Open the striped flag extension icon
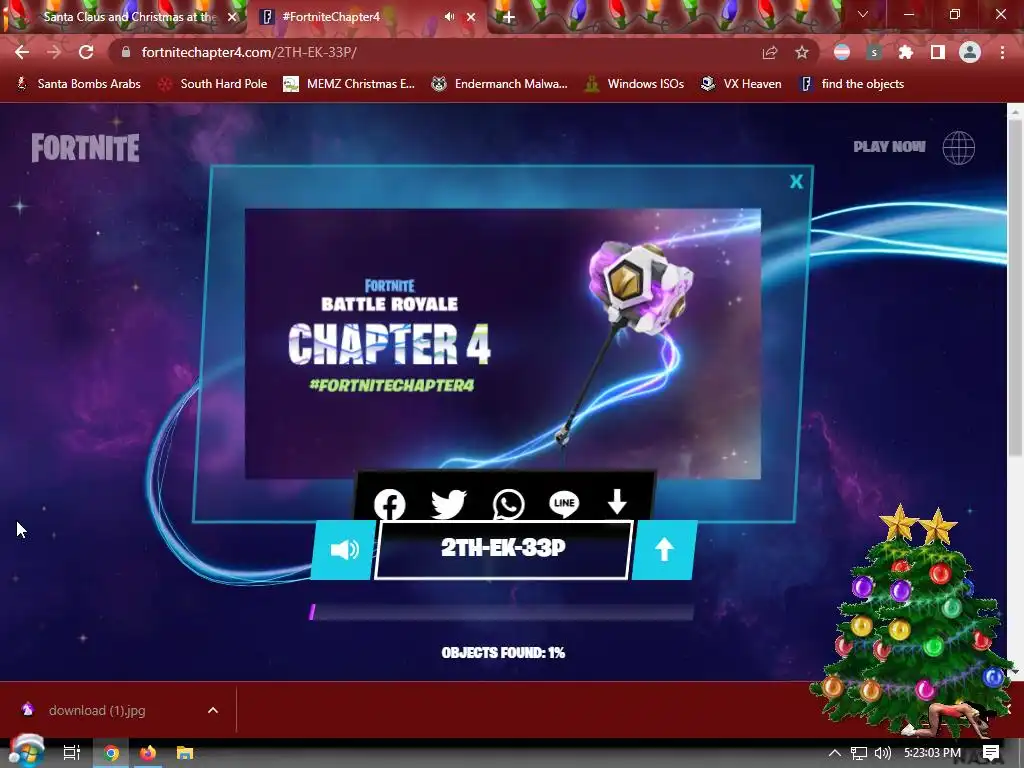The image size is (1024, 768). point(842,52)
